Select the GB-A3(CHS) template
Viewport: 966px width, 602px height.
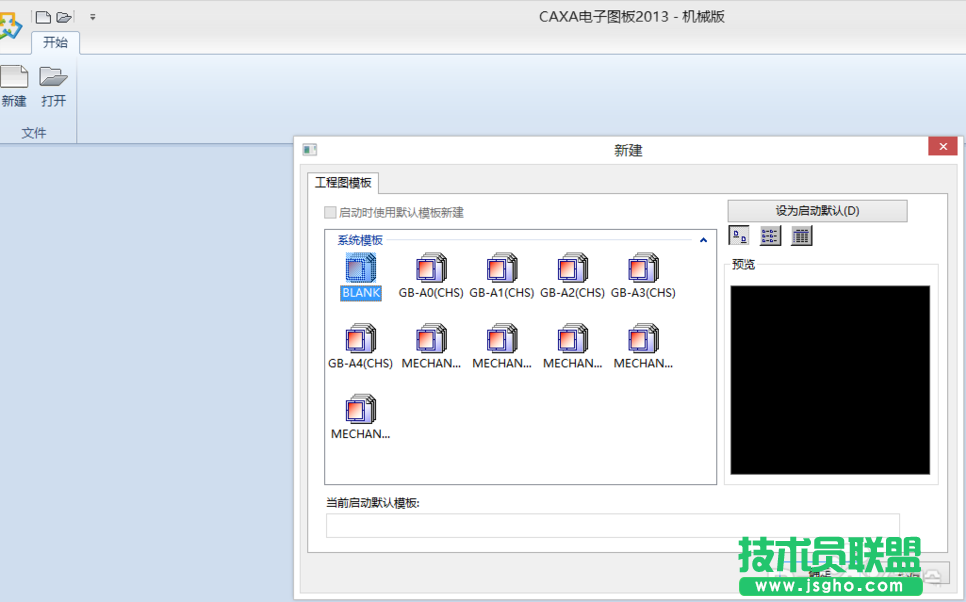pos(643,270)
